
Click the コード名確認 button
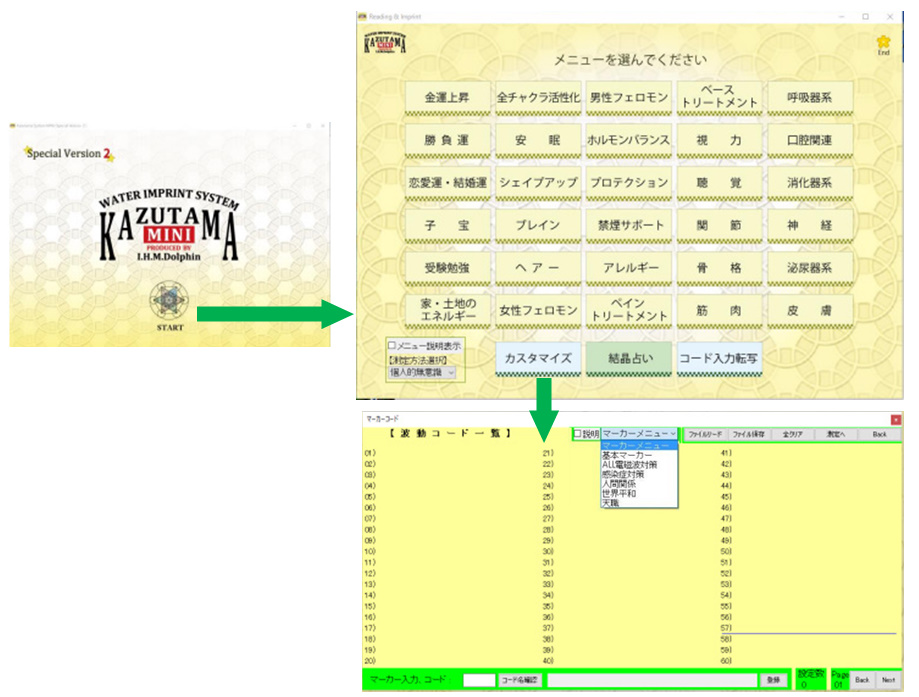pos(520,680)
